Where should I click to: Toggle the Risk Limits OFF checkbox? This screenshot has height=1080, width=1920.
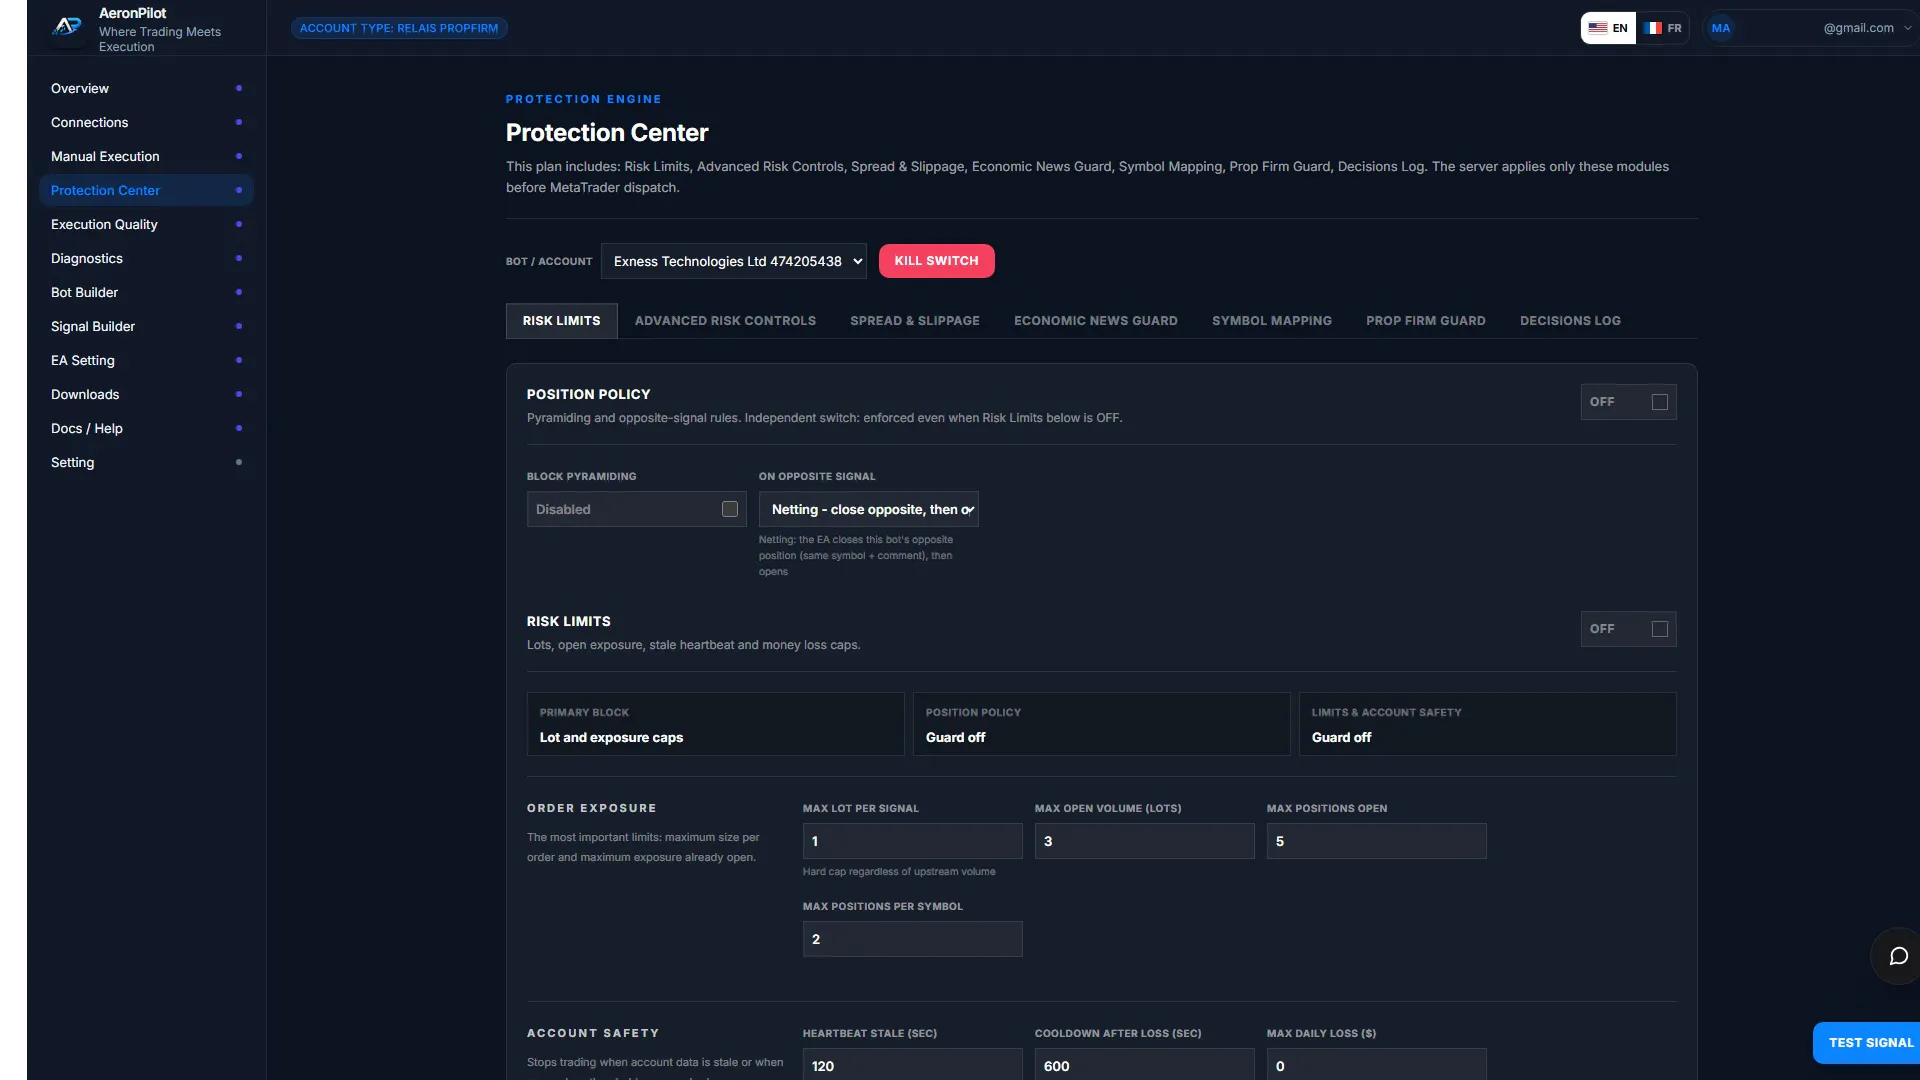(1660, 629)
